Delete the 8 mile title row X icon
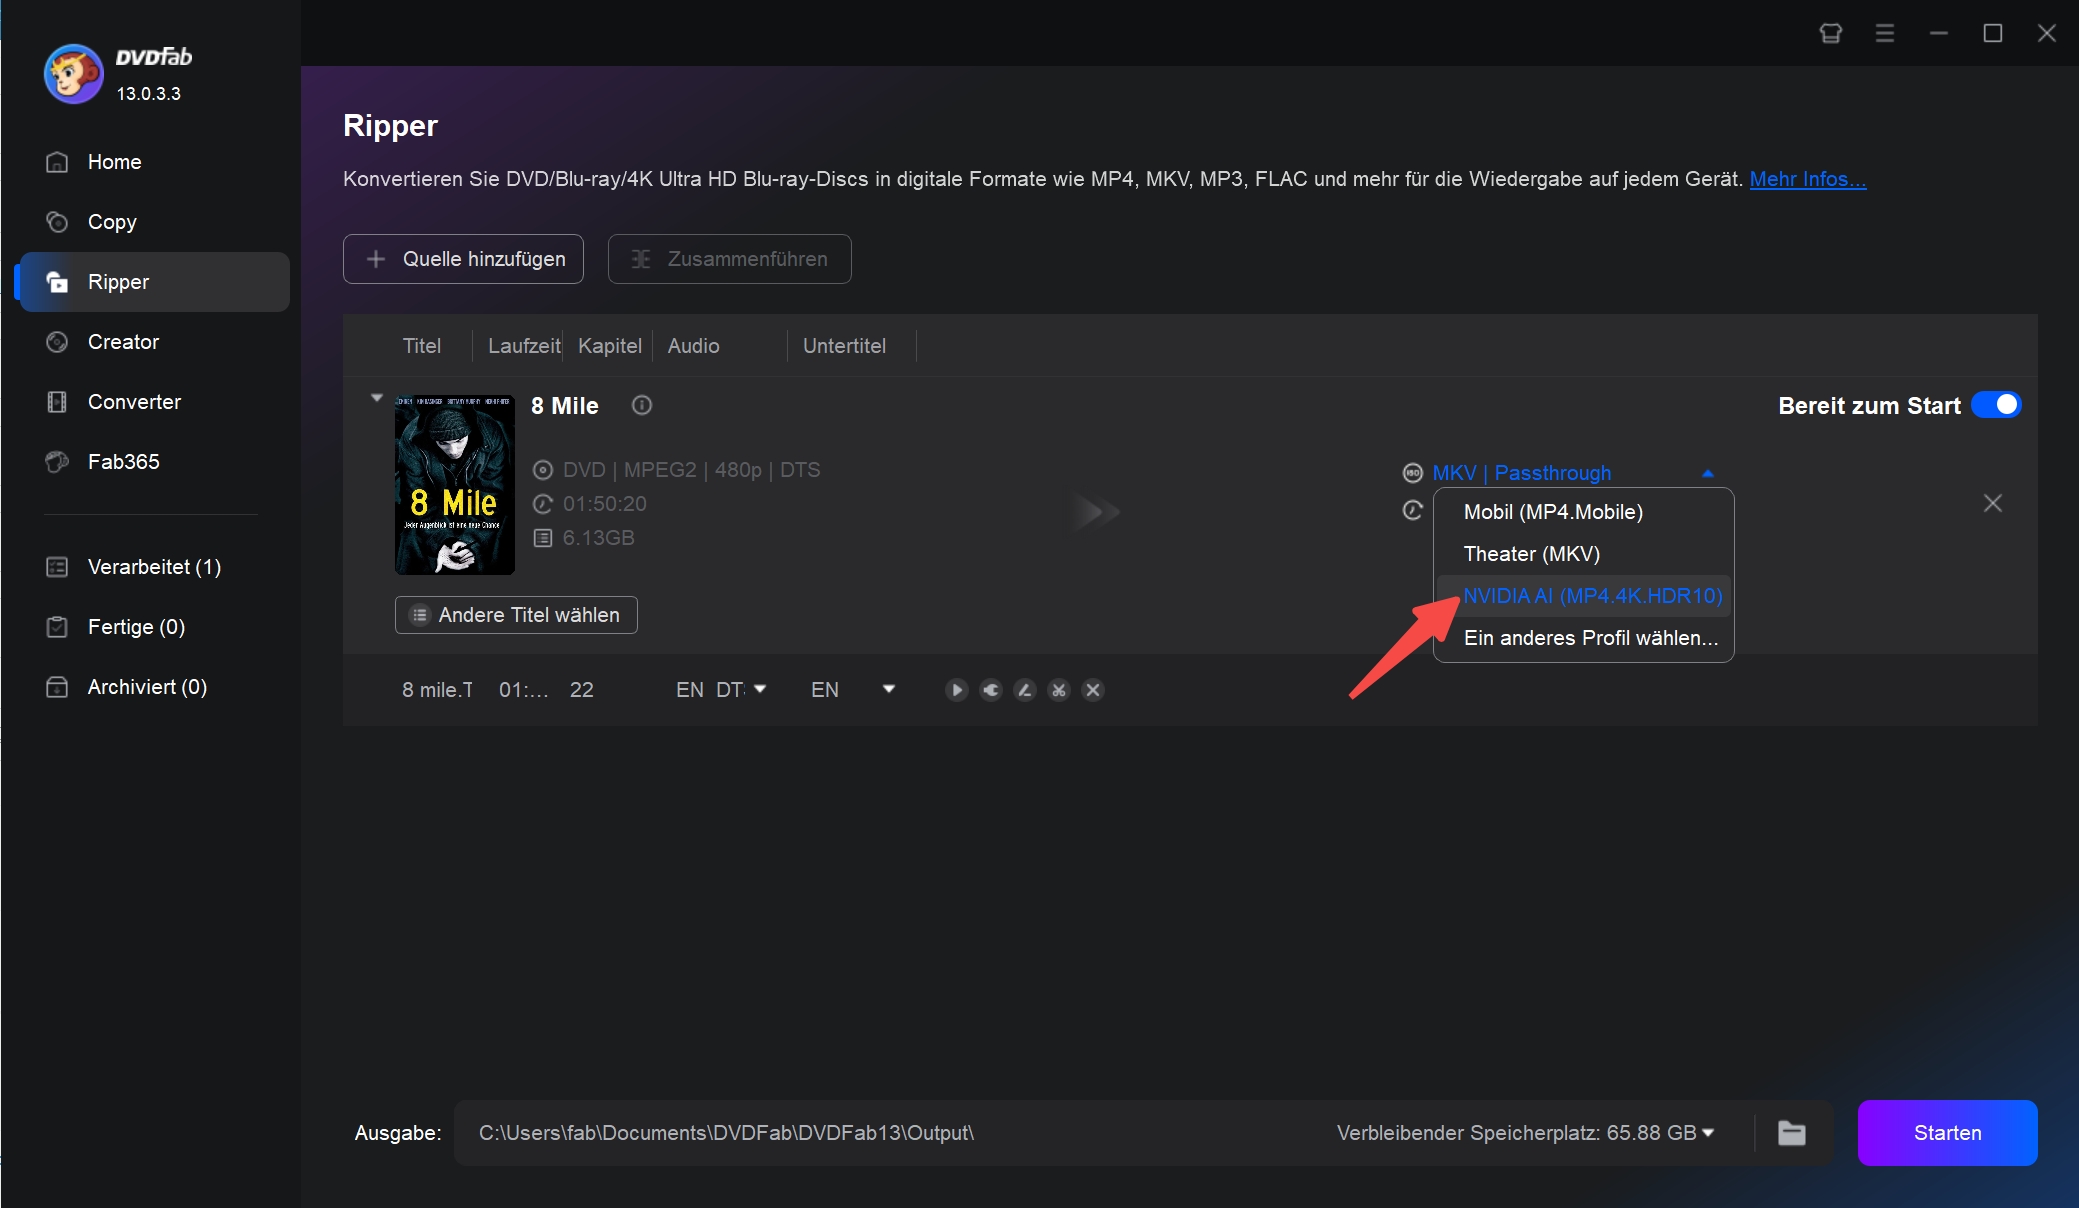 (1093, 690)
